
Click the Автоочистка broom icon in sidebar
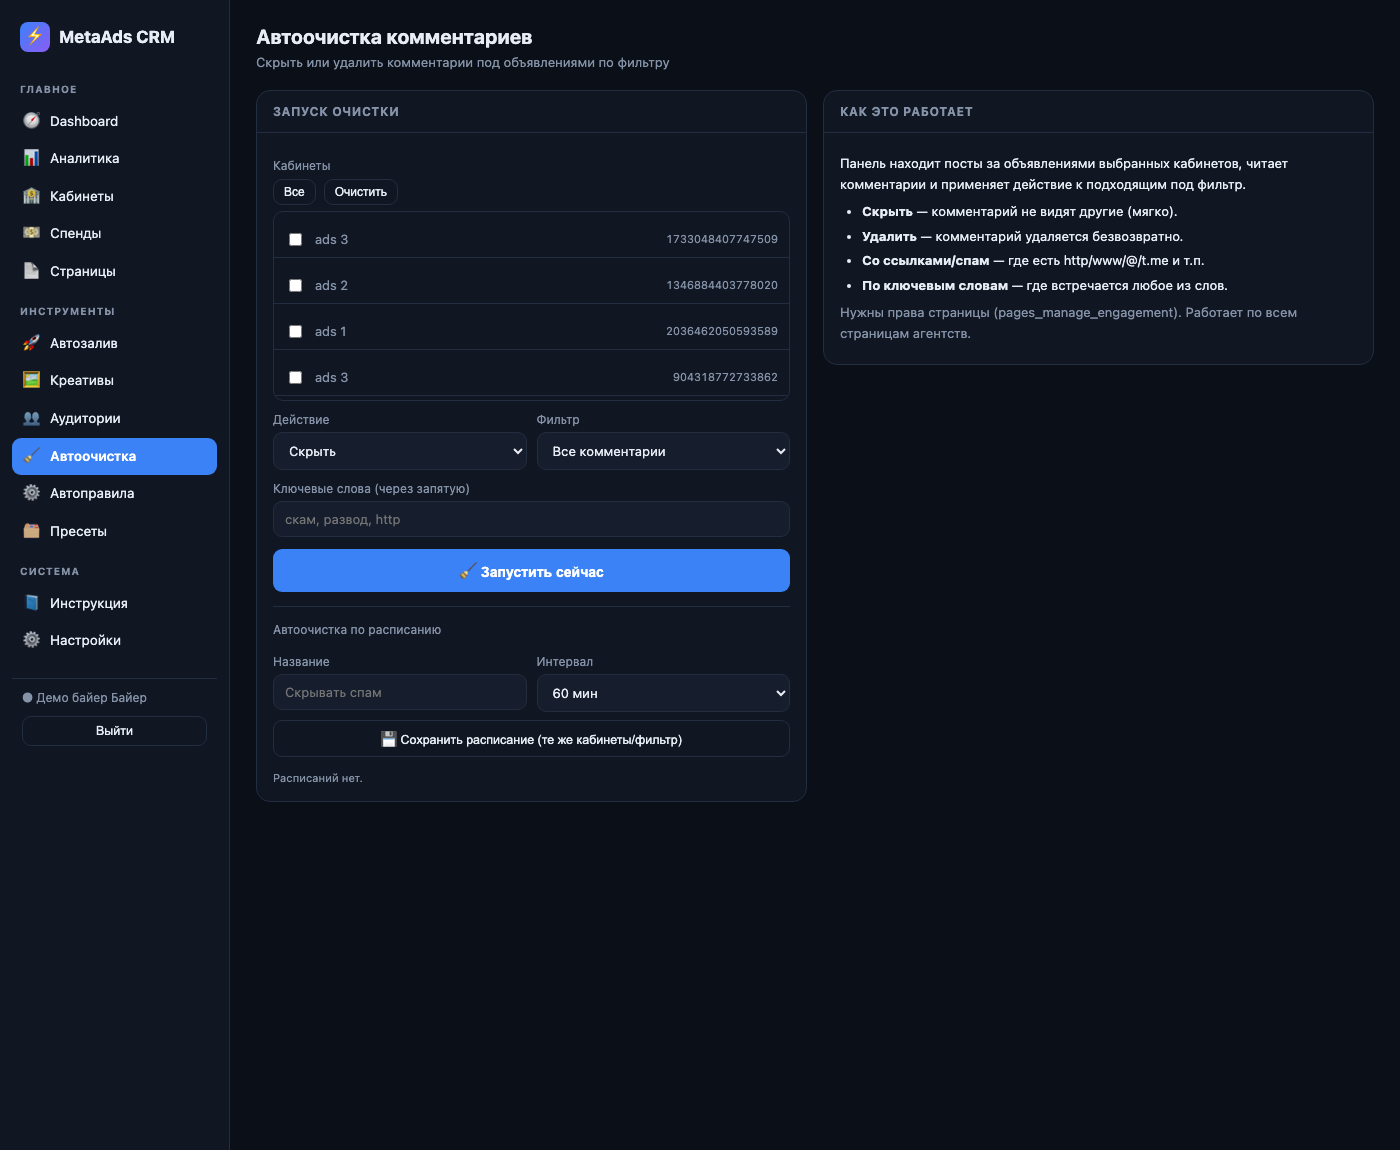point(32,456)
